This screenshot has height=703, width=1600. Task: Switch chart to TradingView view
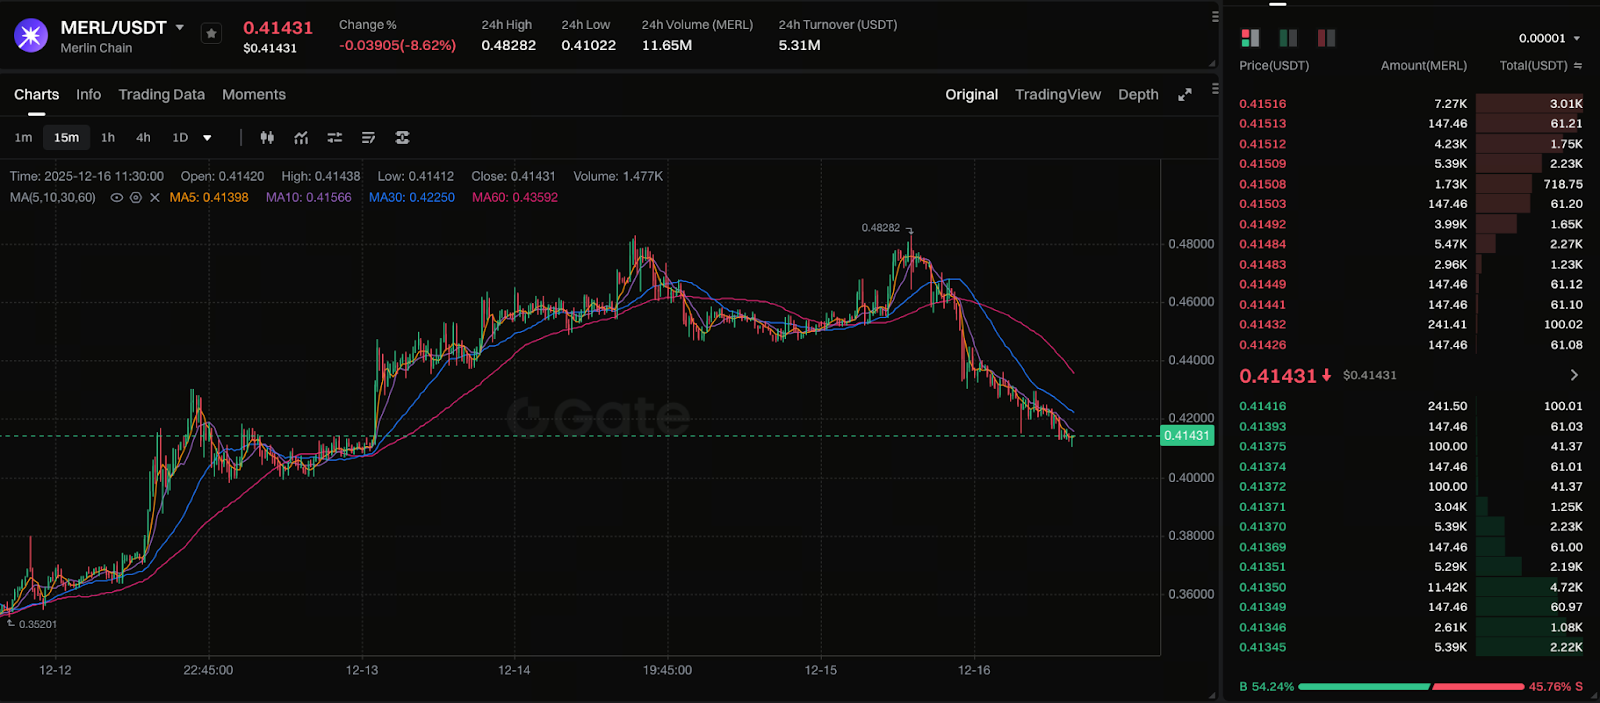(1058, 95)
